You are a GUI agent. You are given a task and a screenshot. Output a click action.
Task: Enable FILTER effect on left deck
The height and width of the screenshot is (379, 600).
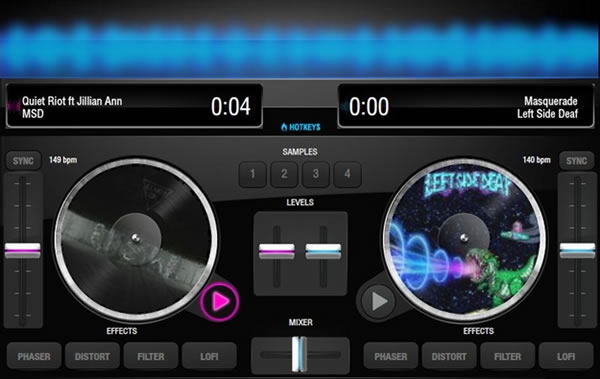click(x=151, y=356)
